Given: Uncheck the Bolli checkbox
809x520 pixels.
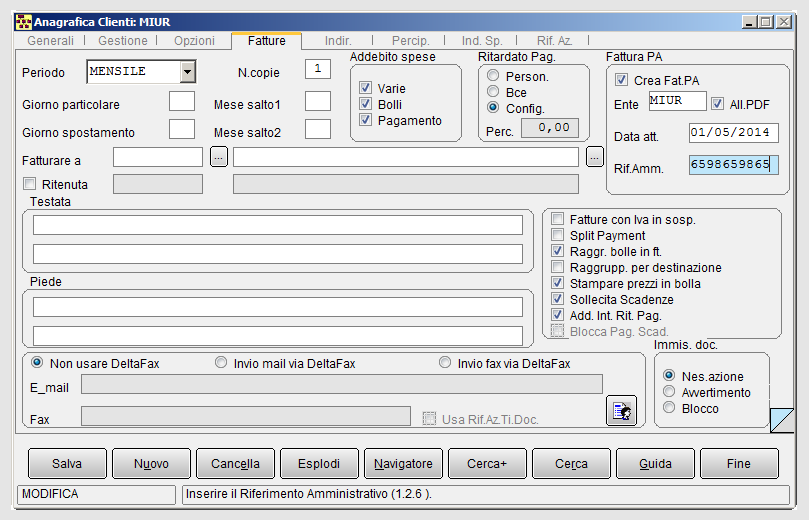Looking at the screenshot, I should click(365, 104).
